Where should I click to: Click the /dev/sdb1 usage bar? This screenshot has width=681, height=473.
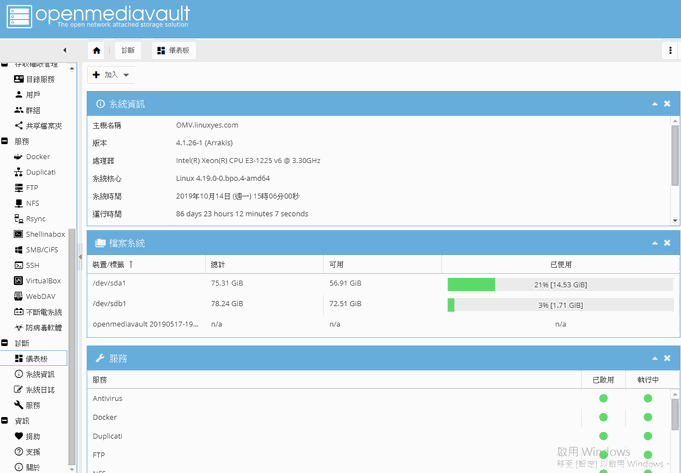[x=560, y=305]
